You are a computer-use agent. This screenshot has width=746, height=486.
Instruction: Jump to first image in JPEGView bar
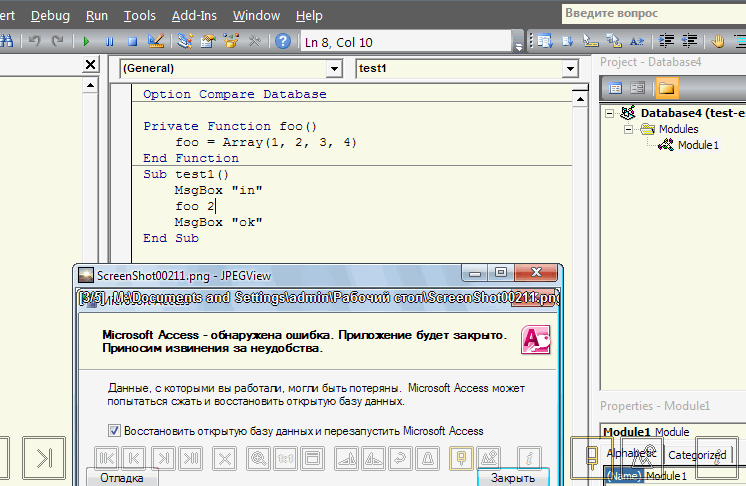[107, 459]
